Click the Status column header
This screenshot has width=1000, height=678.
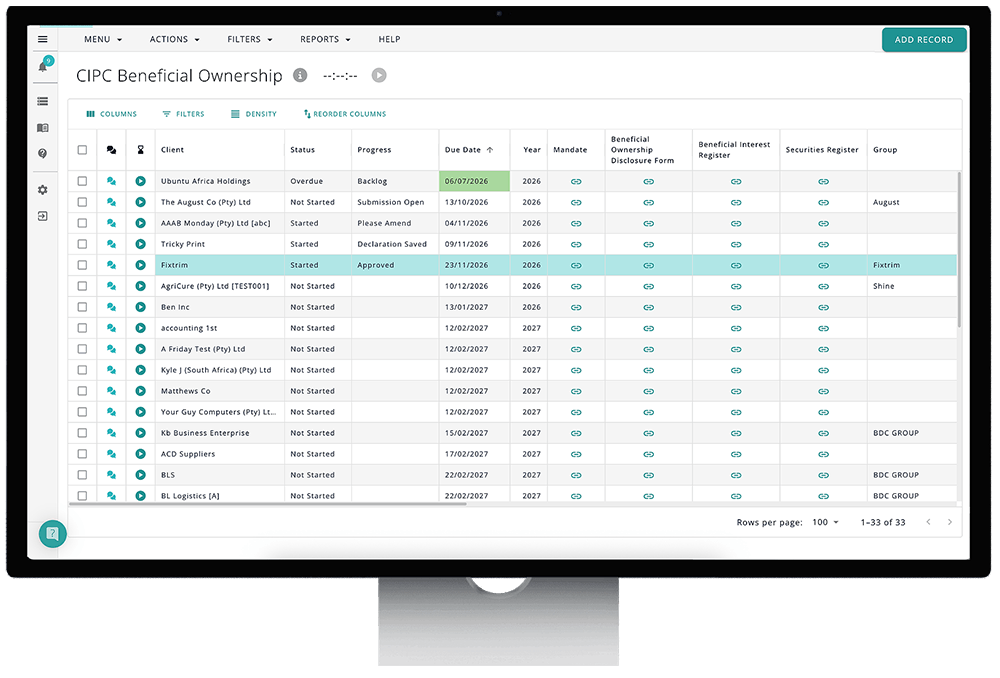tap(302, 150)
